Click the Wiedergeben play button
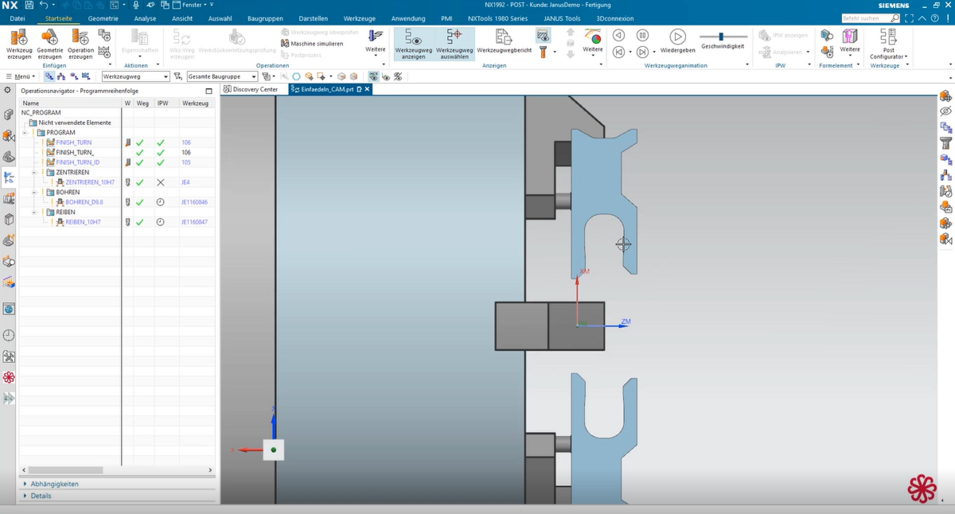Screen dimensions: 955x514 click(677, 41)
